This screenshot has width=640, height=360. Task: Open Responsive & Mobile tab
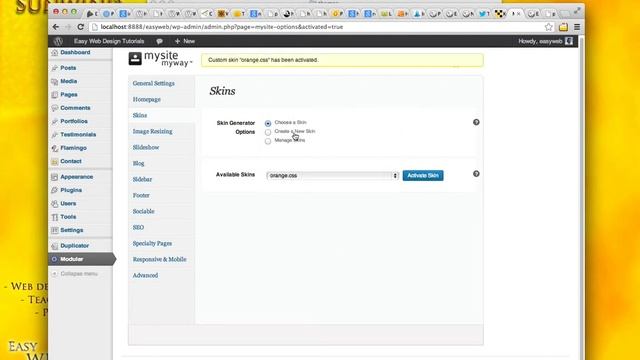coord(159,259)
